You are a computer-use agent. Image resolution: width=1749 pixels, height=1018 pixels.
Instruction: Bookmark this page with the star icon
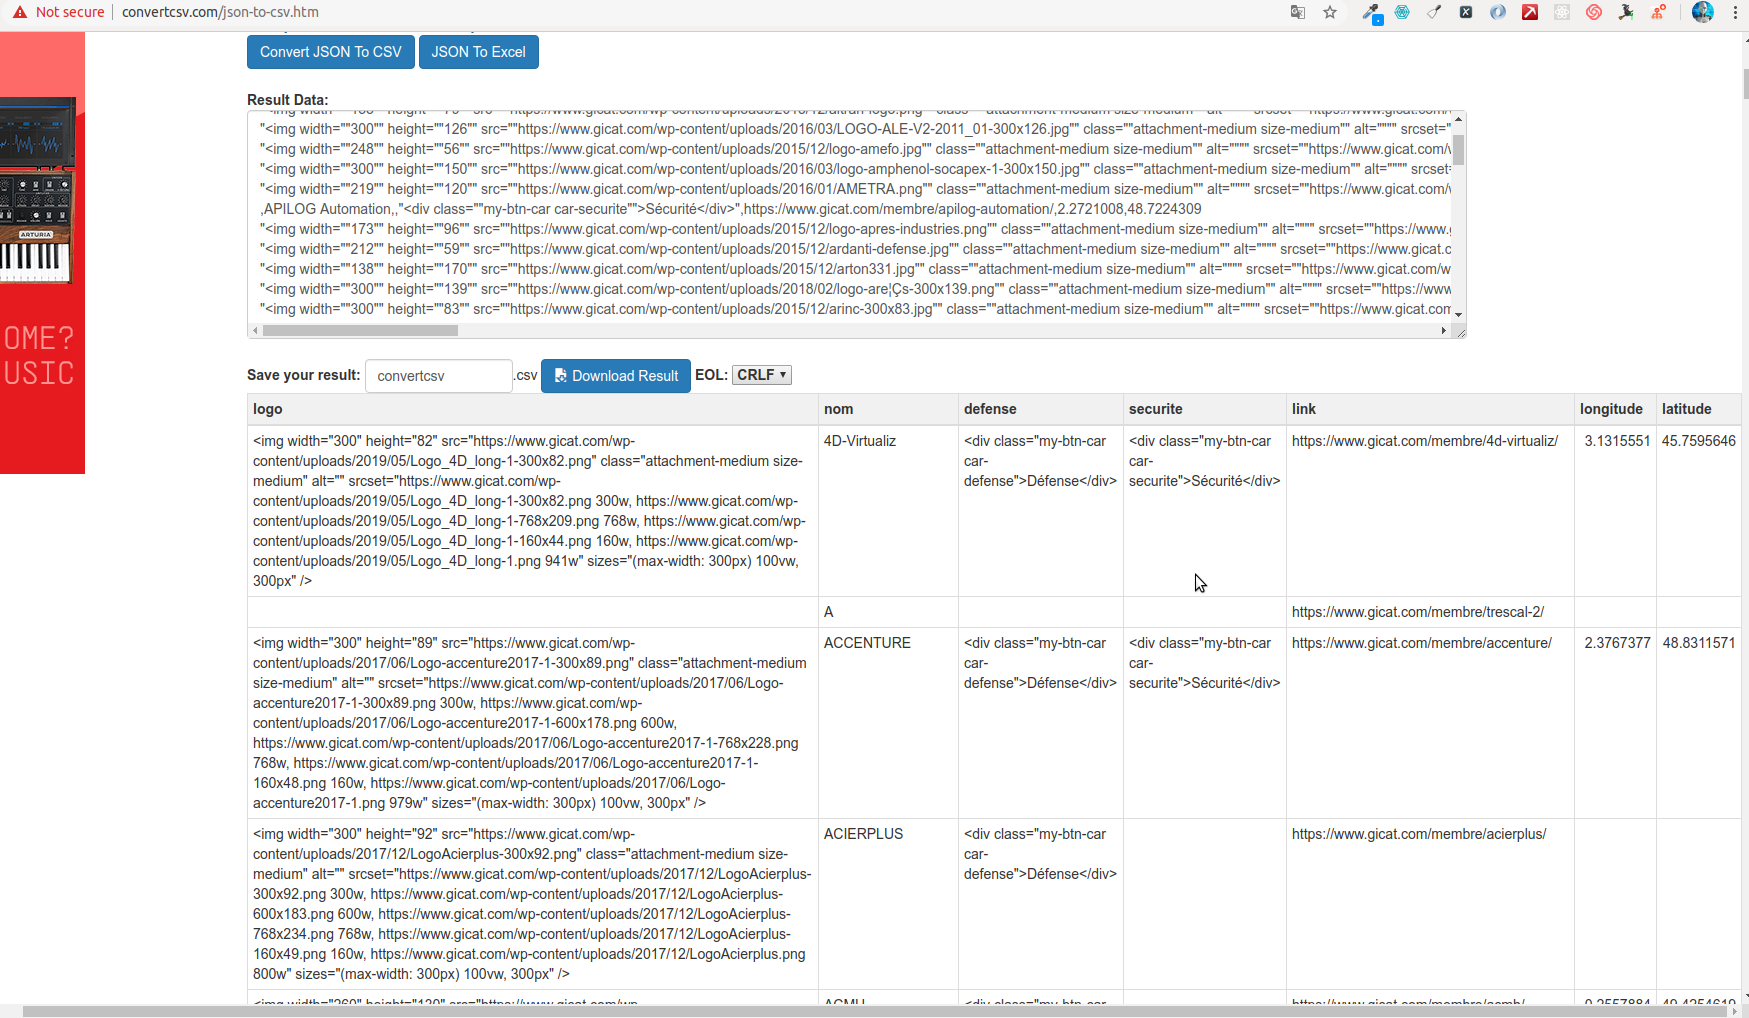click(x=1330, y=13)
